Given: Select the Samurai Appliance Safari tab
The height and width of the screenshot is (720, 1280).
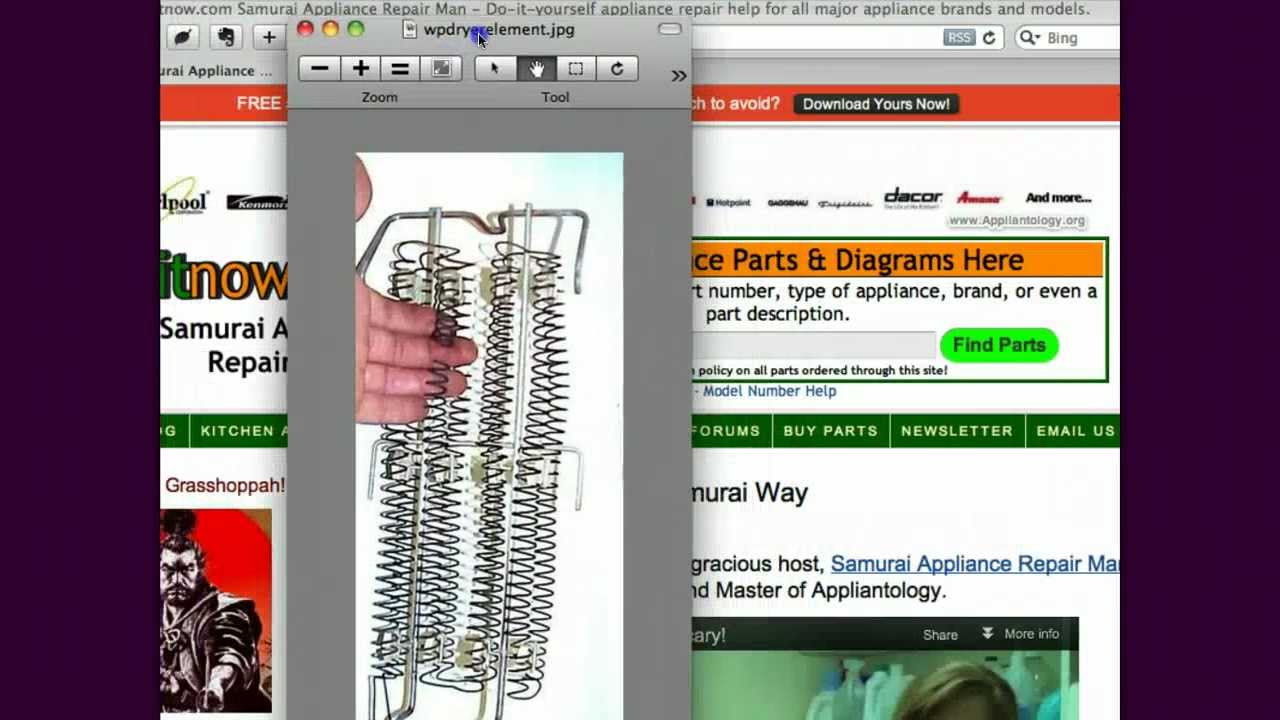Looking at the screenshot, I should [215, 71].
